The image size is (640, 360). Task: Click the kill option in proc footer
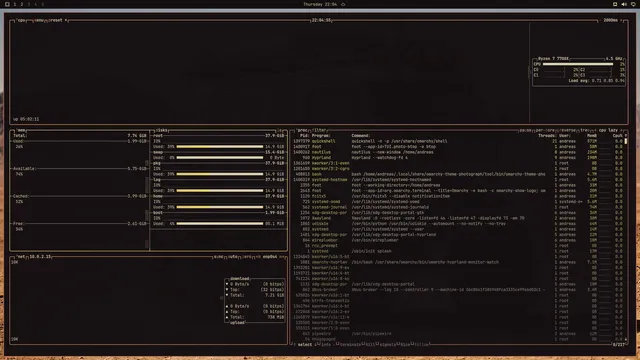370,345
